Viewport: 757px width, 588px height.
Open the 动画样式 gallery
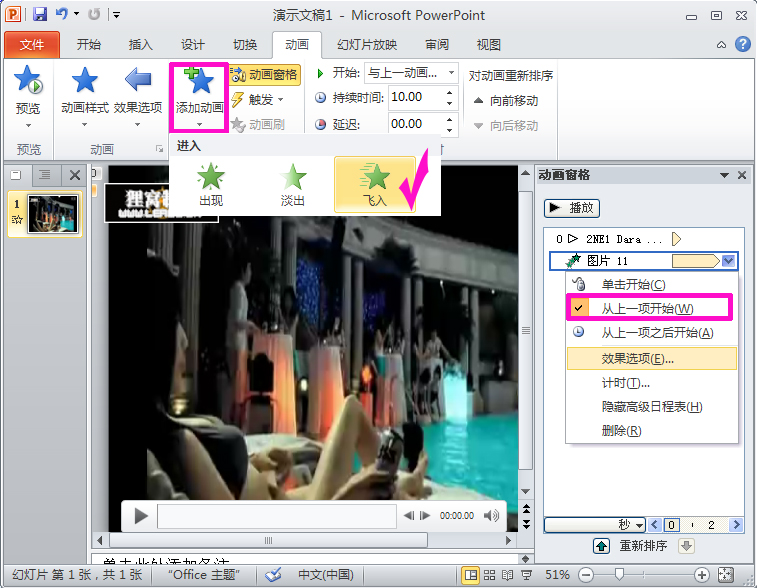pos(85,97)
